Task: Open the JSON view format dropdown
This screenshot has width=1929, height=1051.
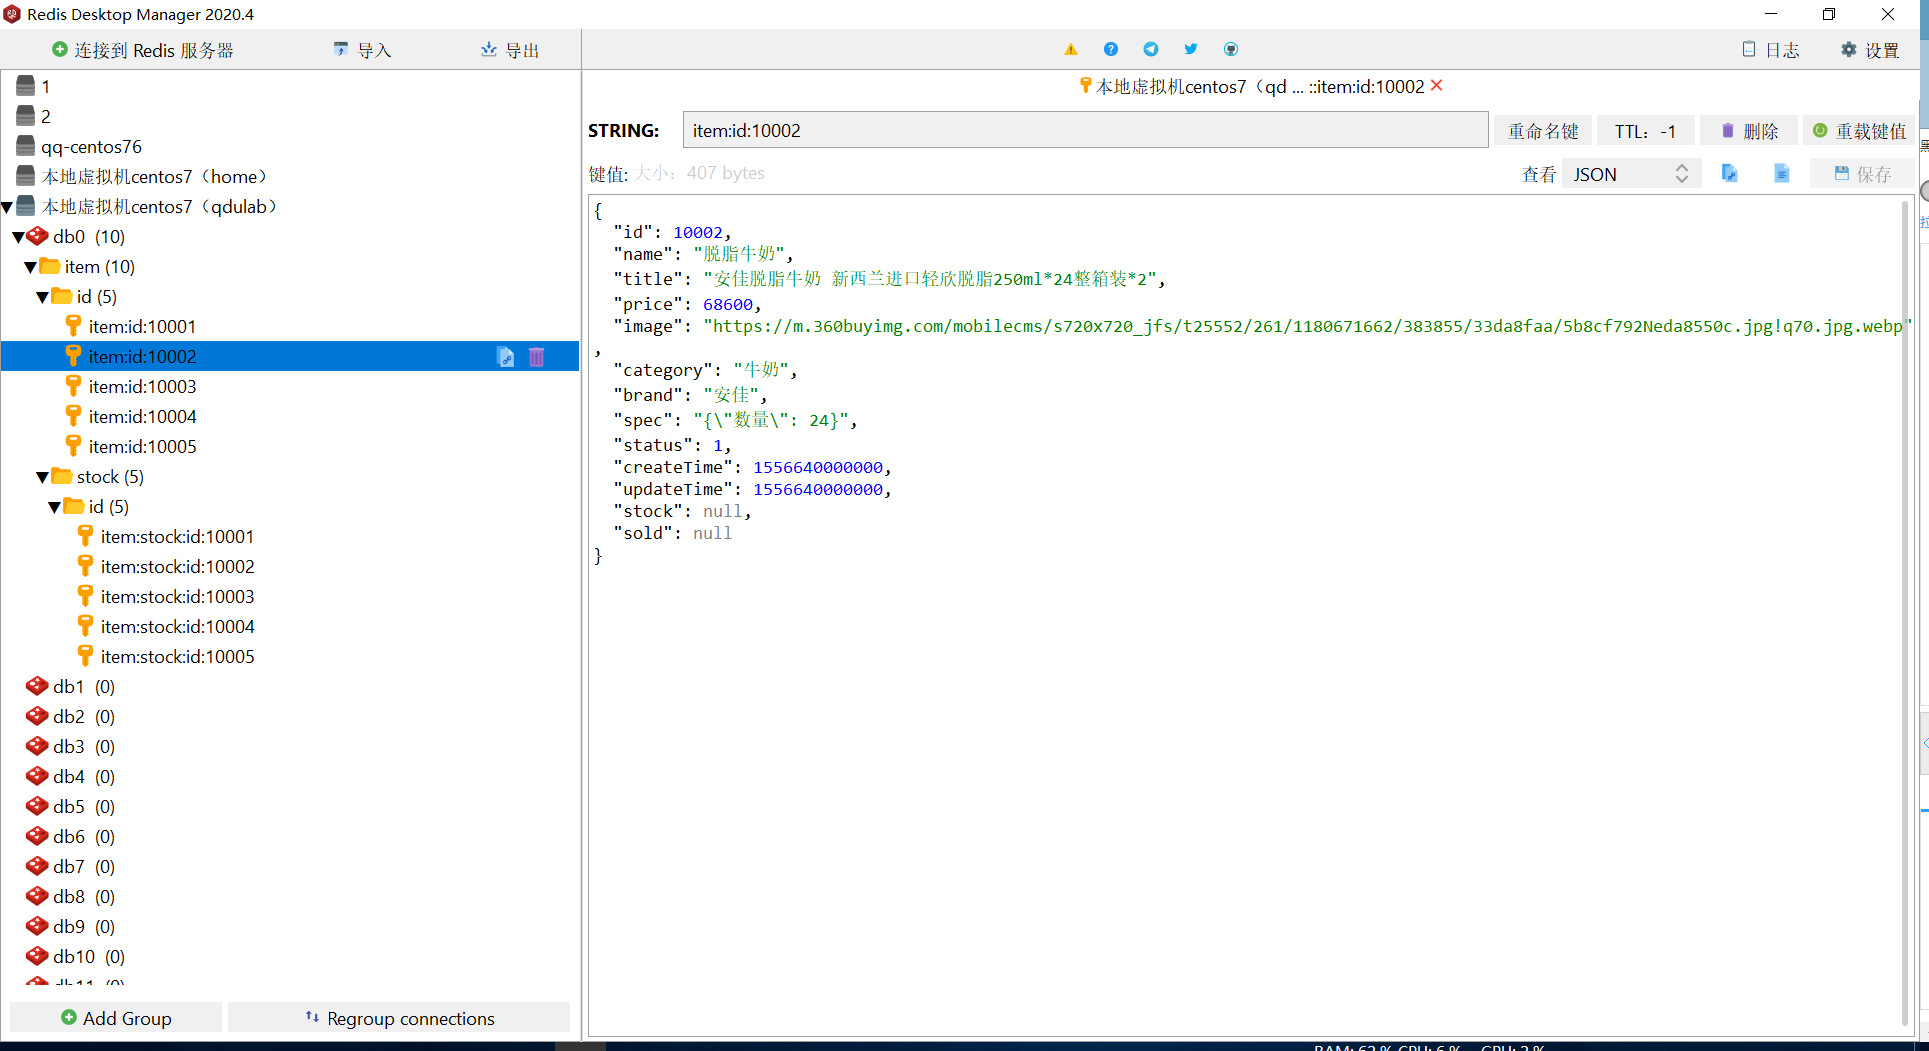Action: coord(1630,174)
